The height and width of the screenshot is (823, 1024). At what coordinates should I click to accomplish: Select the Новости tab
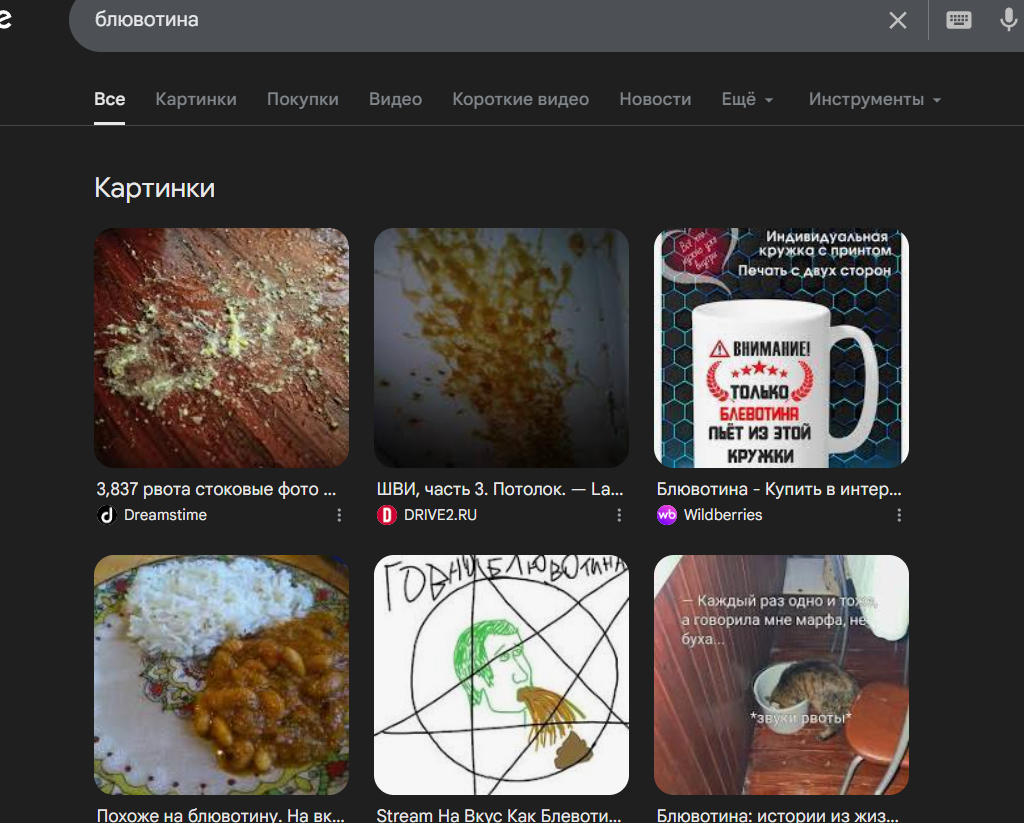[655, 100]
